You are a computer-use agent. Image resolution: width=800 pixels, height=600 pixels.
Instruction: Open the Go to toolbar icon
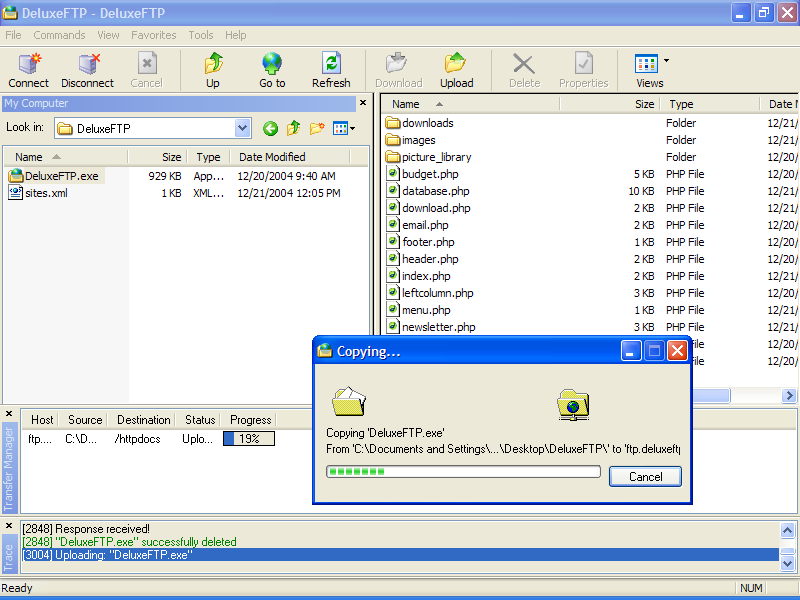point(272,64)
